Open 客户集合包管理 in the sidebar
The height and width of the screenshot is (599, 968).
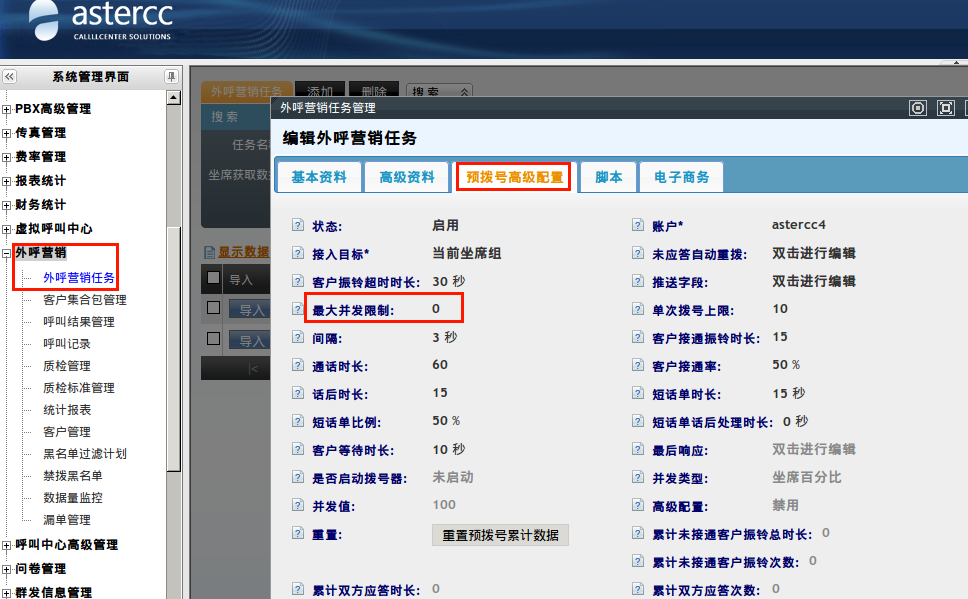pos(85,300)
